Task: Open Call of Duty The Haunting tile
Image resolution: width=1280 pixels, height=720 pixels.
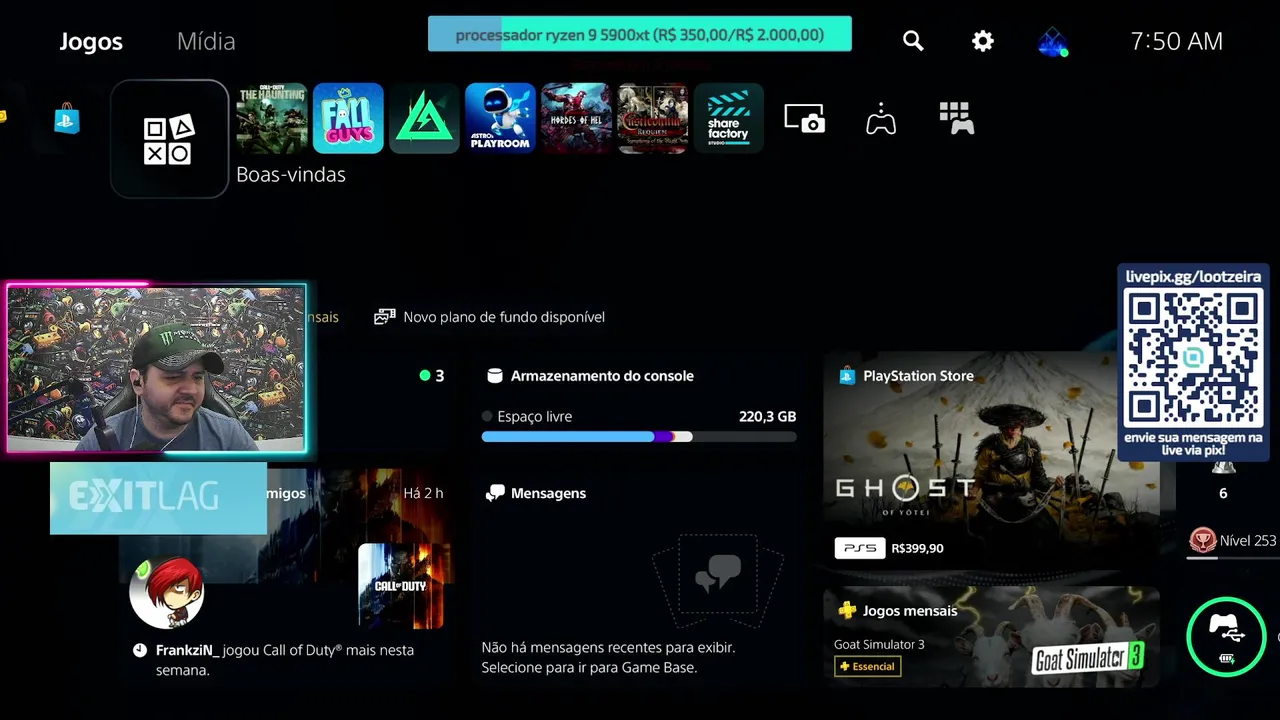Action: (x=271, y=118)
